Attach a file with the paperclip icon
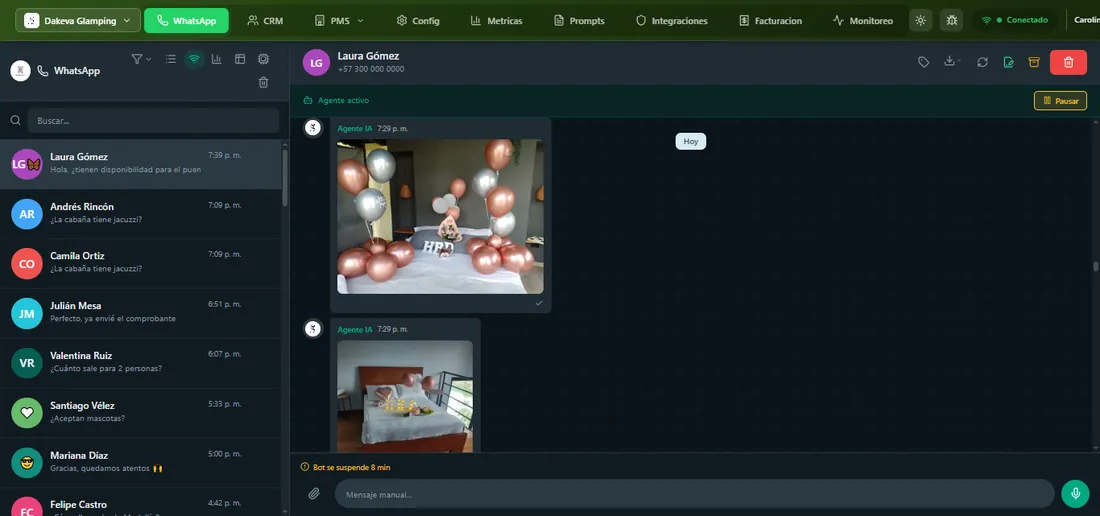This screenshot has height=516, width=1100. (314, 494)
